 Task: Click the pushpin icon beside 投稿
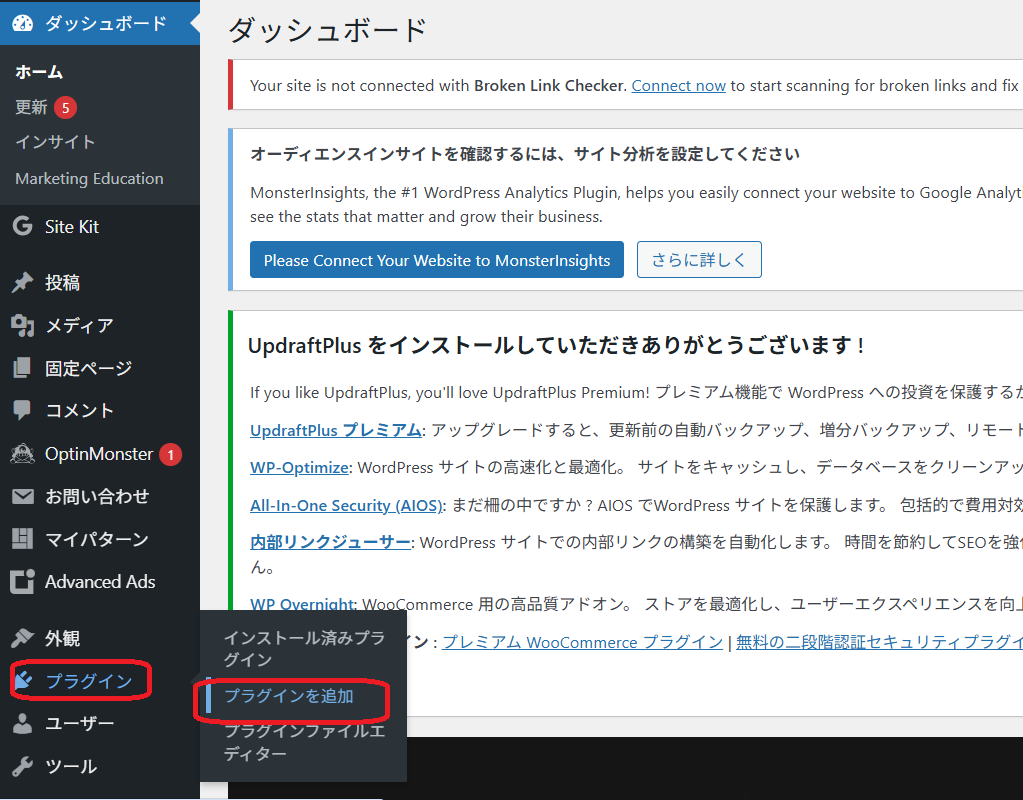tap(22, 283)
